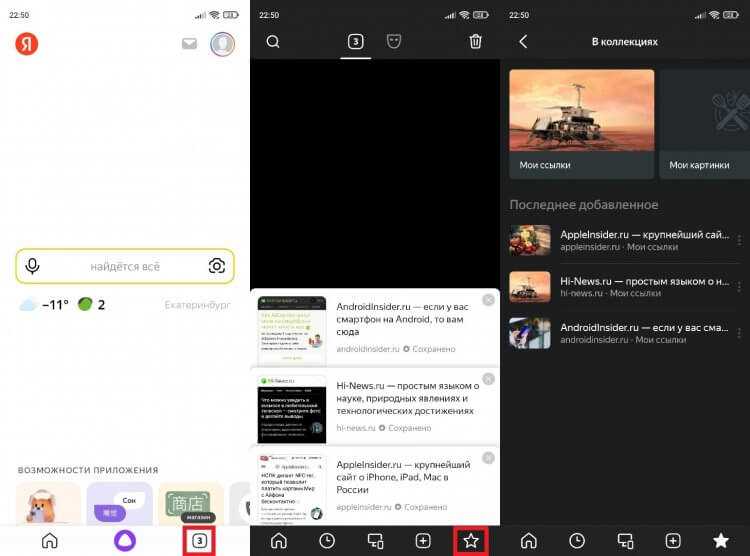Open three-dot menu for Hi-News.ru bookmark
The width and height of the screenshot is (750, 556).
click(739, 286)
